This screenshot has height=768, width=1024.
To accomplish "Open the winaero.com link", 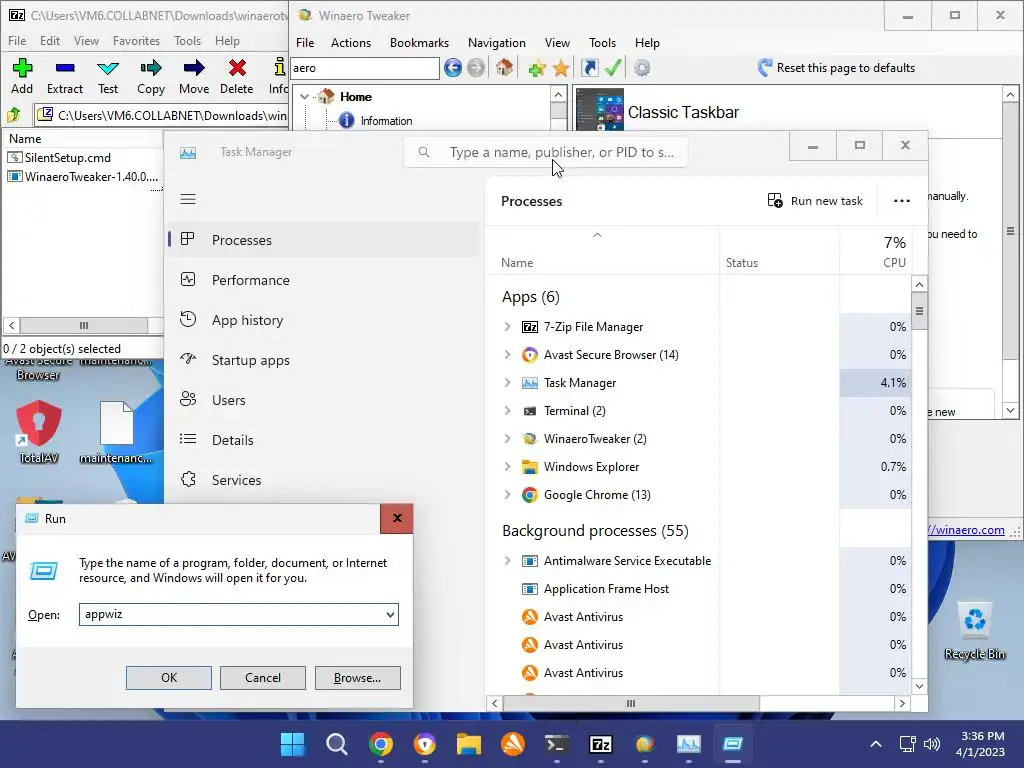I will click(966, 530).
